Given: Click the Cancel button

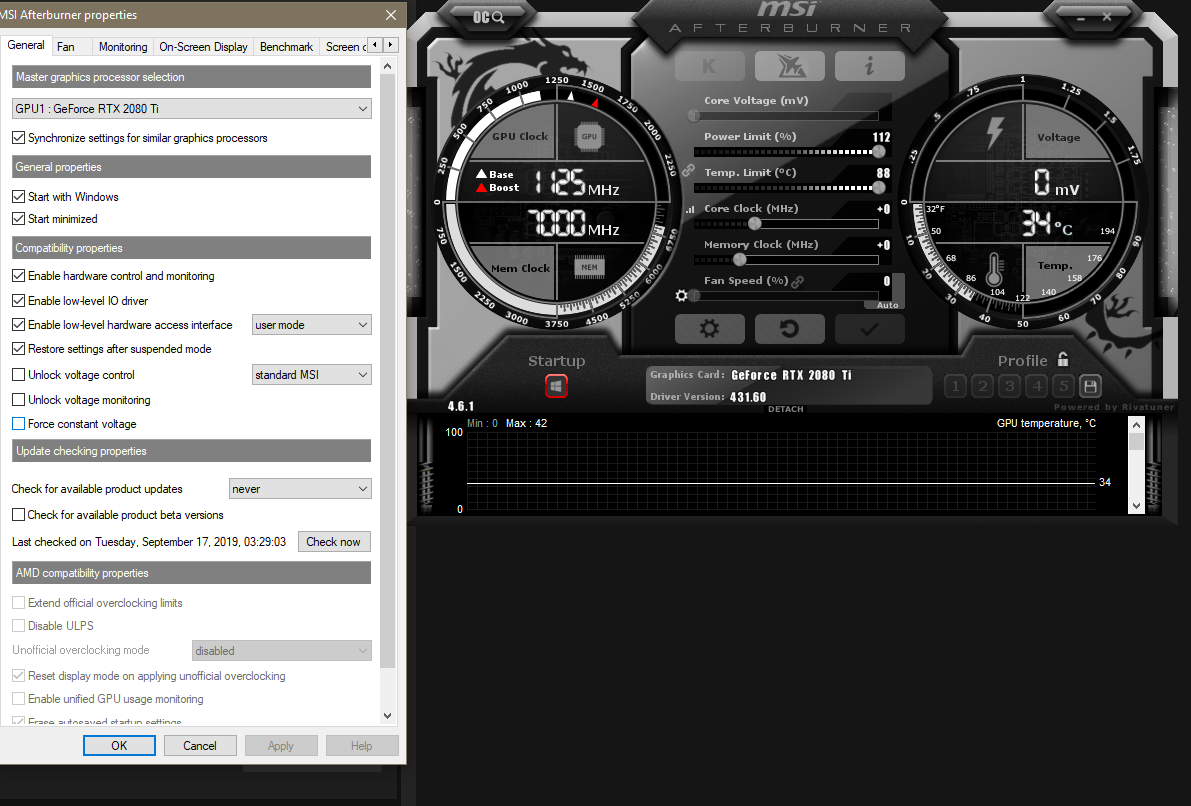Looking at the screenshot, I should click(x=200, y=745).
